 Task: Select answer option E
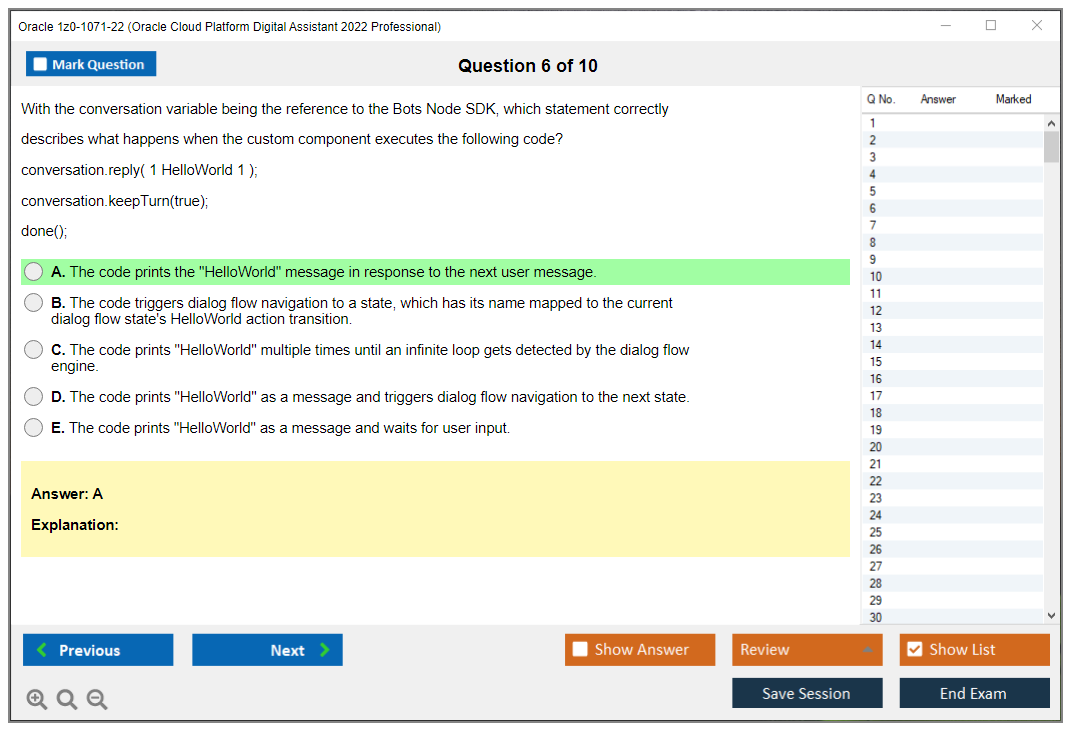coord(33,428)
